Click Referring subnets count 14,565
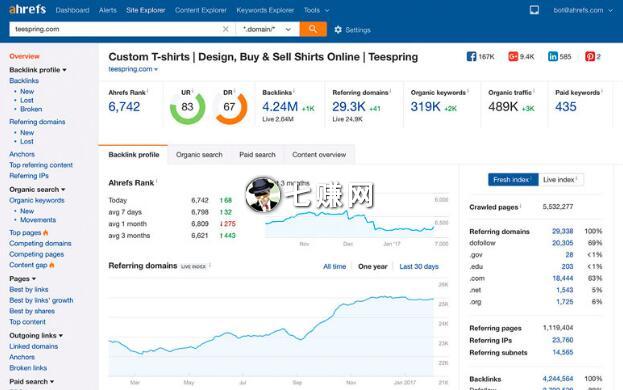 562,352
